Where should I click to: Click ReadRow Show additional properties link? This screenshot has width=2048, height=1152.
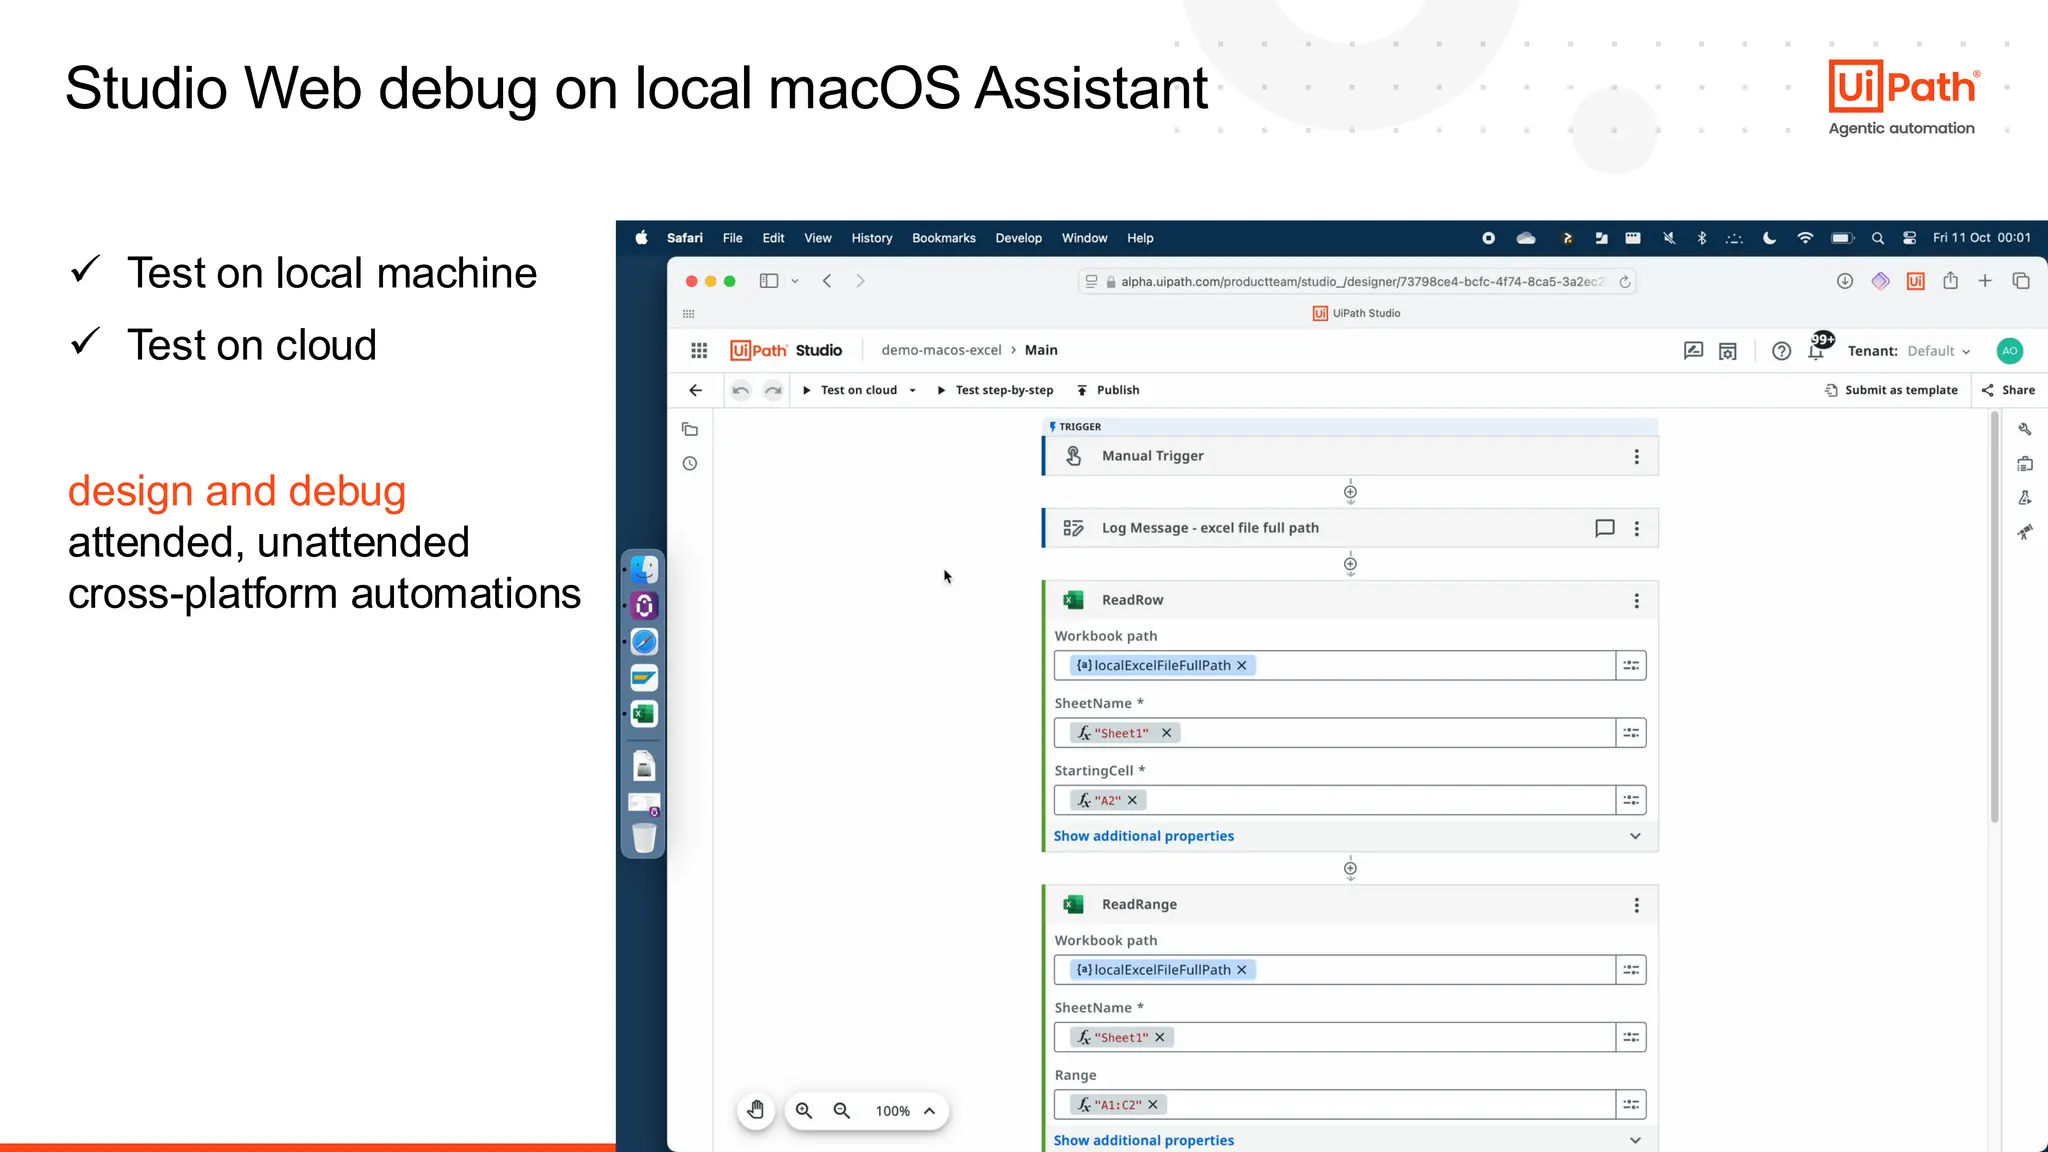[1143, 836]
